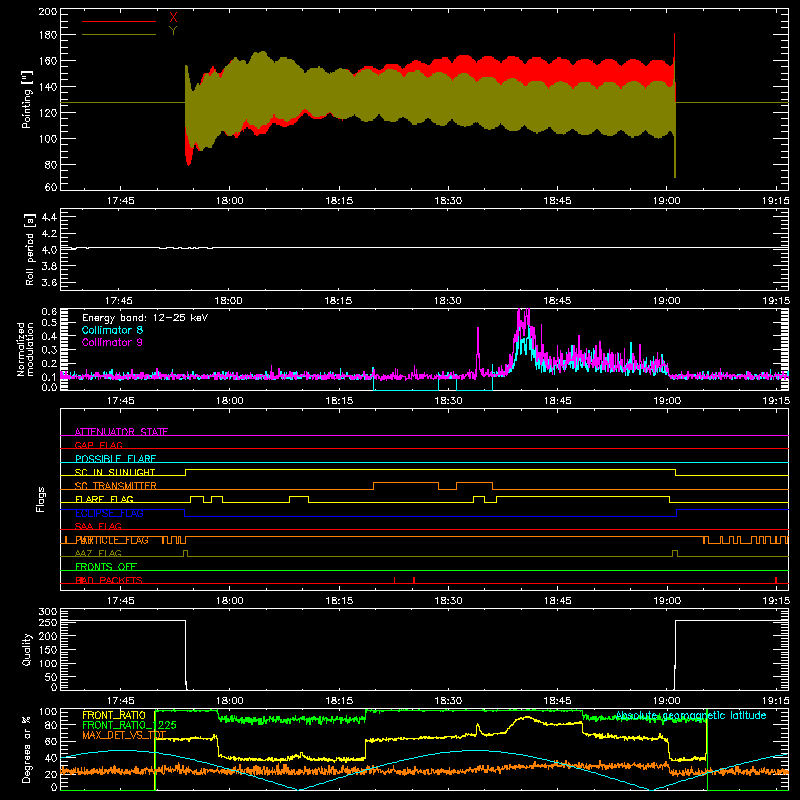Click the ECLIPSE_FLAG label
800x800 pixels.
109,513
